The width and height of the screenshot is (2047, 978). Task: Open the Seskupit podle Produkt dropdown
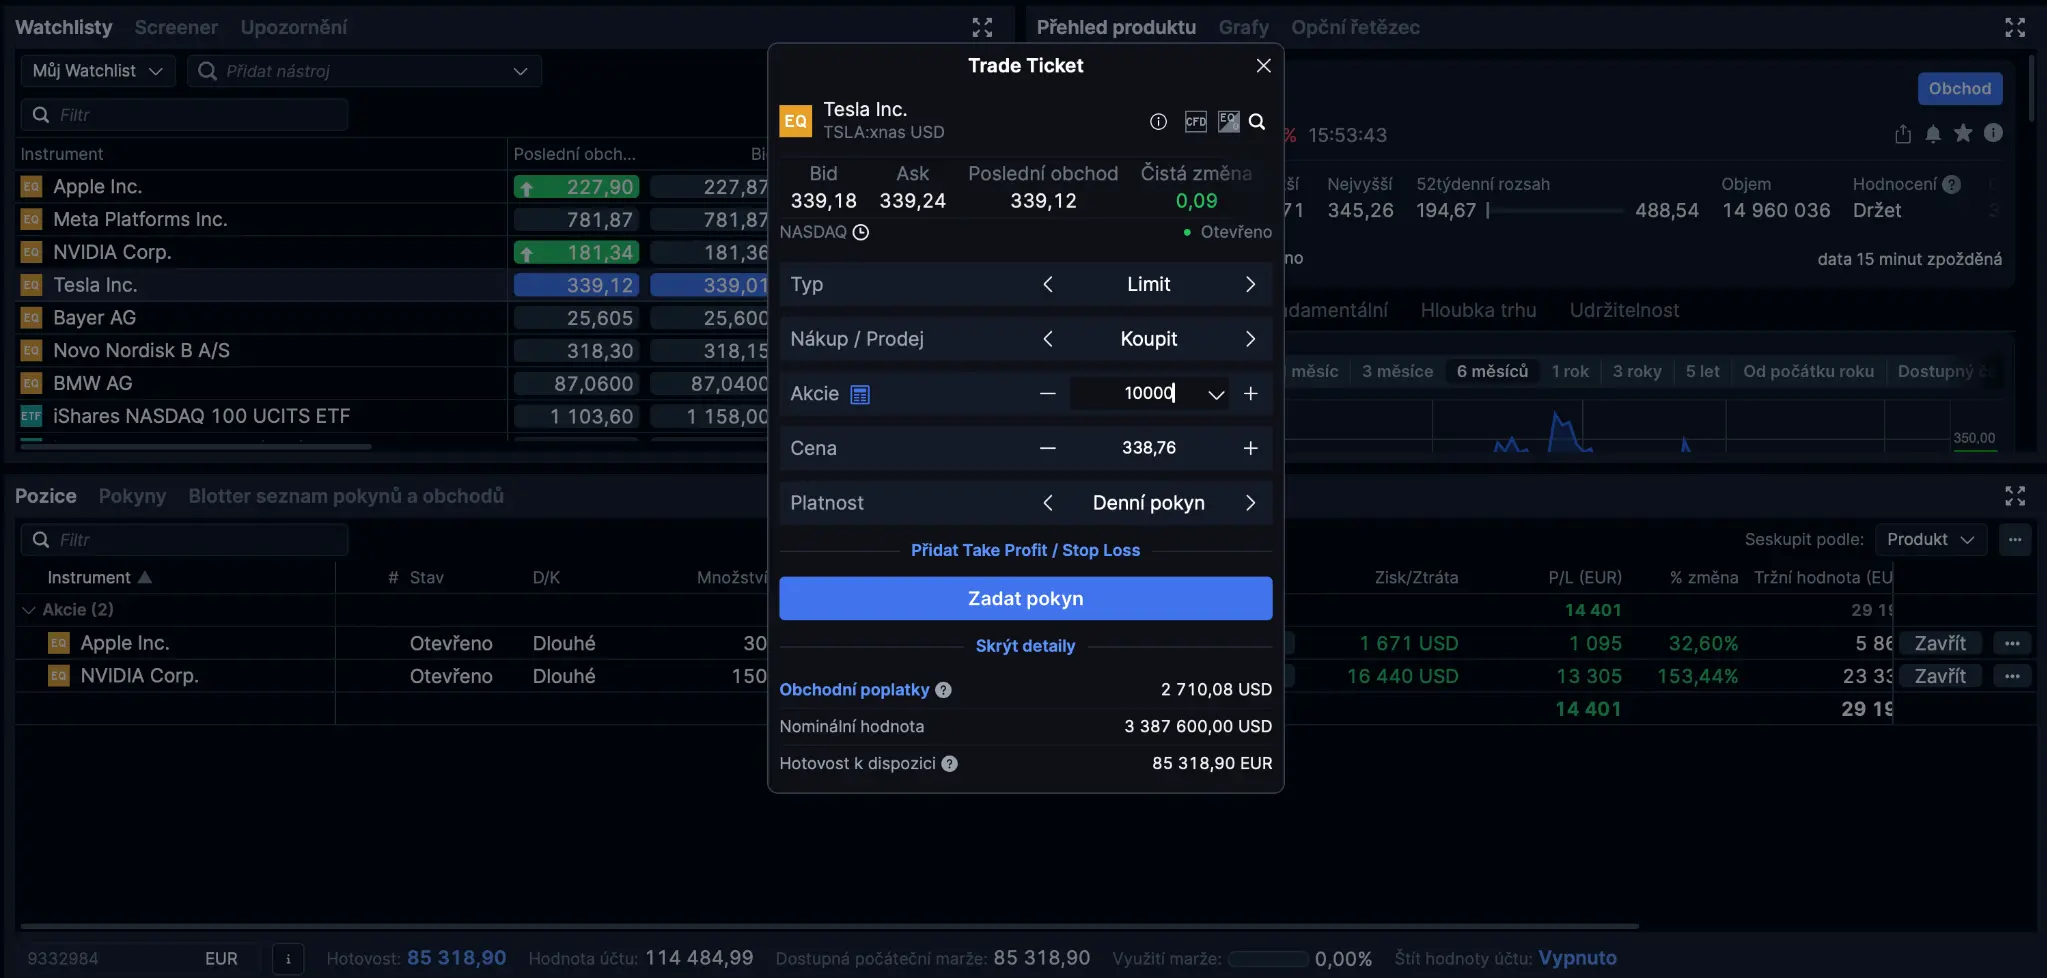pyautogui.click(x=1930, y=540)
